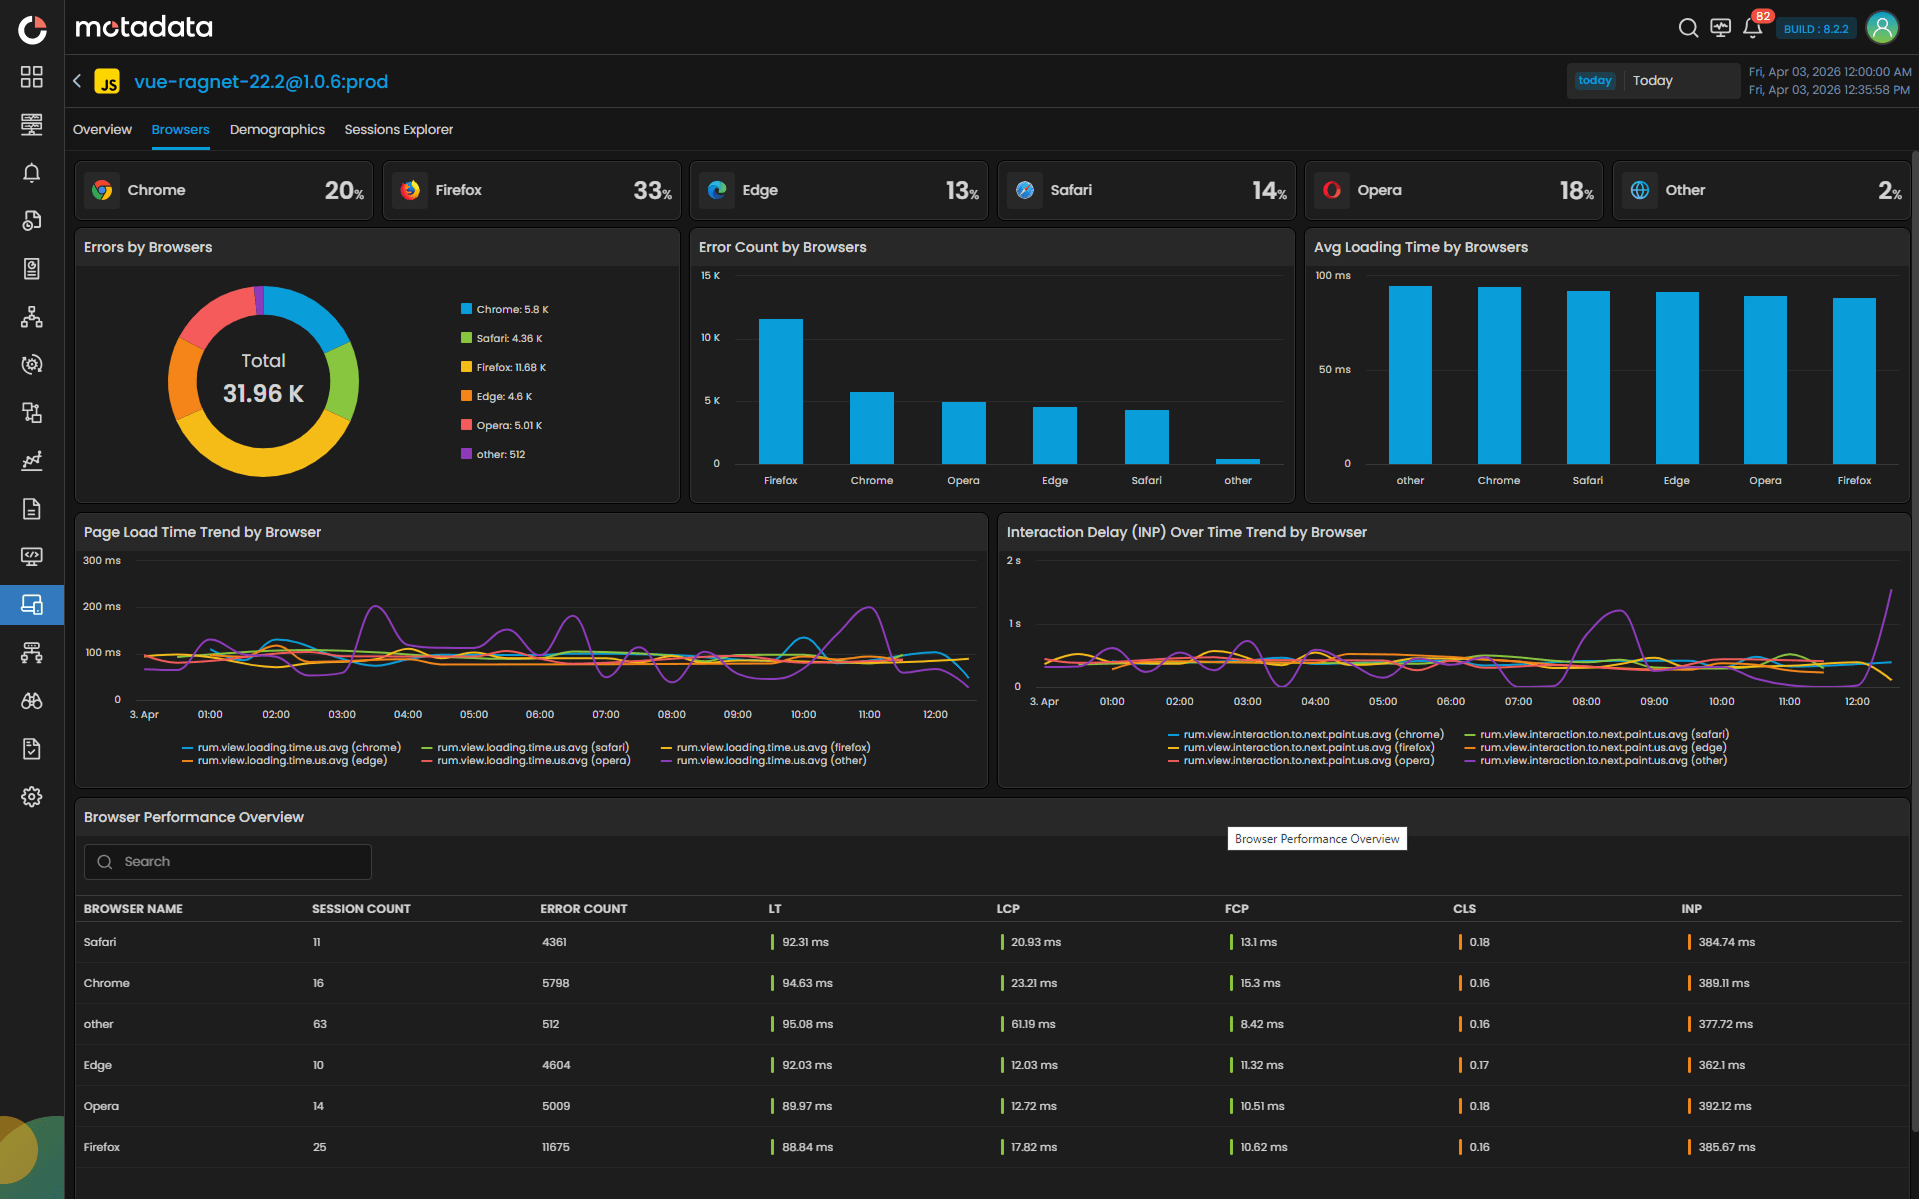Open the settings gear at the sidebar bottom
This screenshot has height=1199, width=1919.
[32, 797]
